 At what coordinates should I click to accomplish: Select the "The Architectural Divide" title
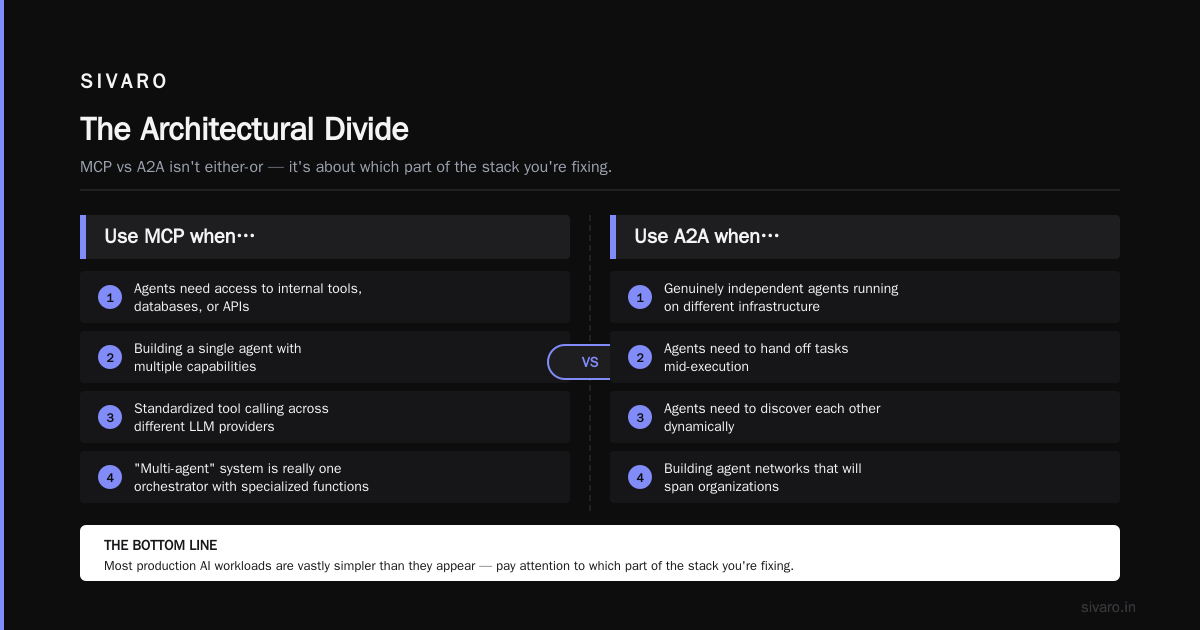[244, 129]
